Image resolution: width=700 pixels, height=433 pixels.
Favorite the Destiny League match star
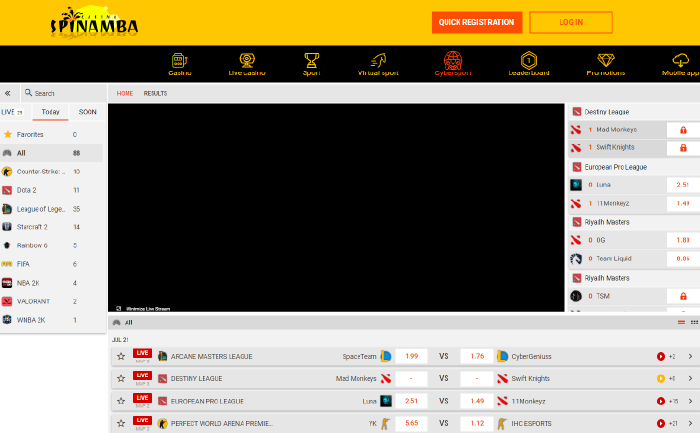click(x=121, y=379)
